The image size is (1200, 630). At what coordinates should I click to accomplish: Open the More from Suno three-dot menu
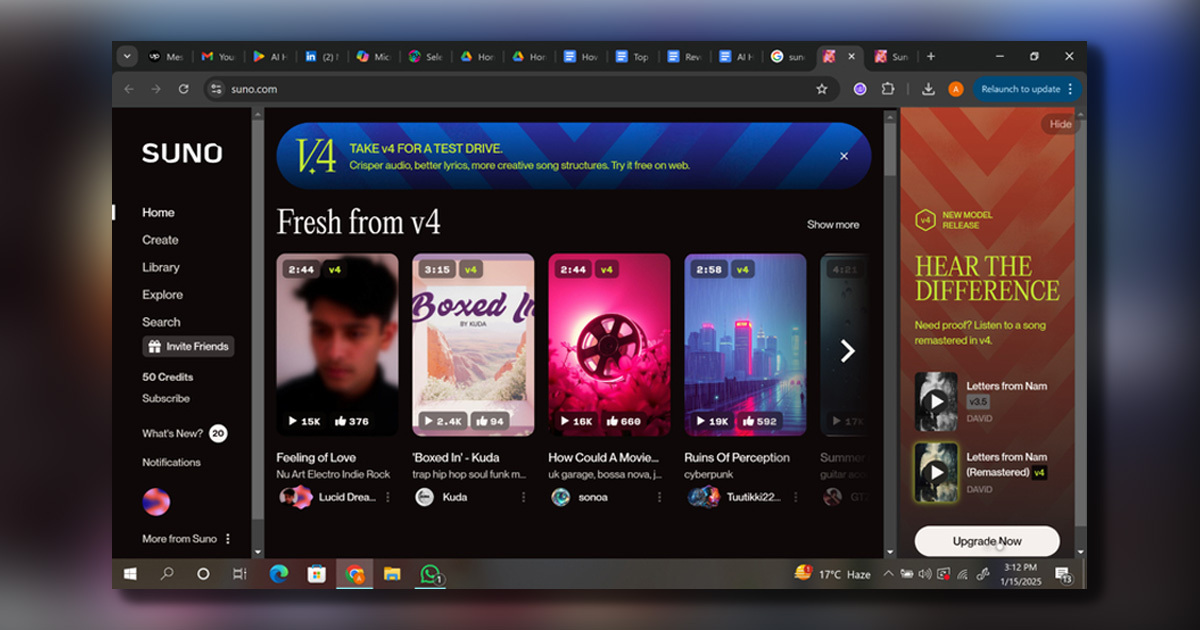tap(228, 539)
